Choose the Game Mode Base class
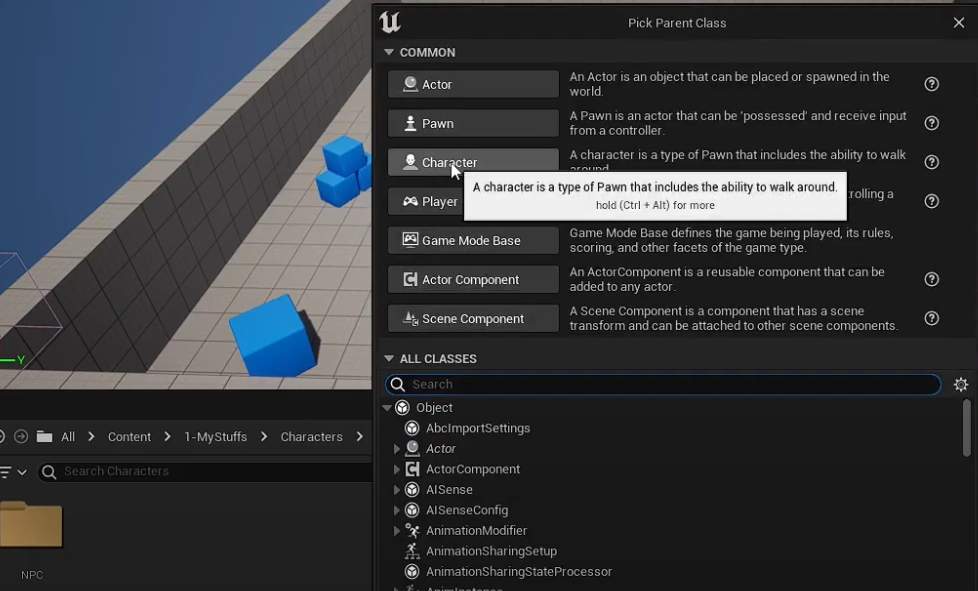The image size is (978, 591). (x=473, y=241)
